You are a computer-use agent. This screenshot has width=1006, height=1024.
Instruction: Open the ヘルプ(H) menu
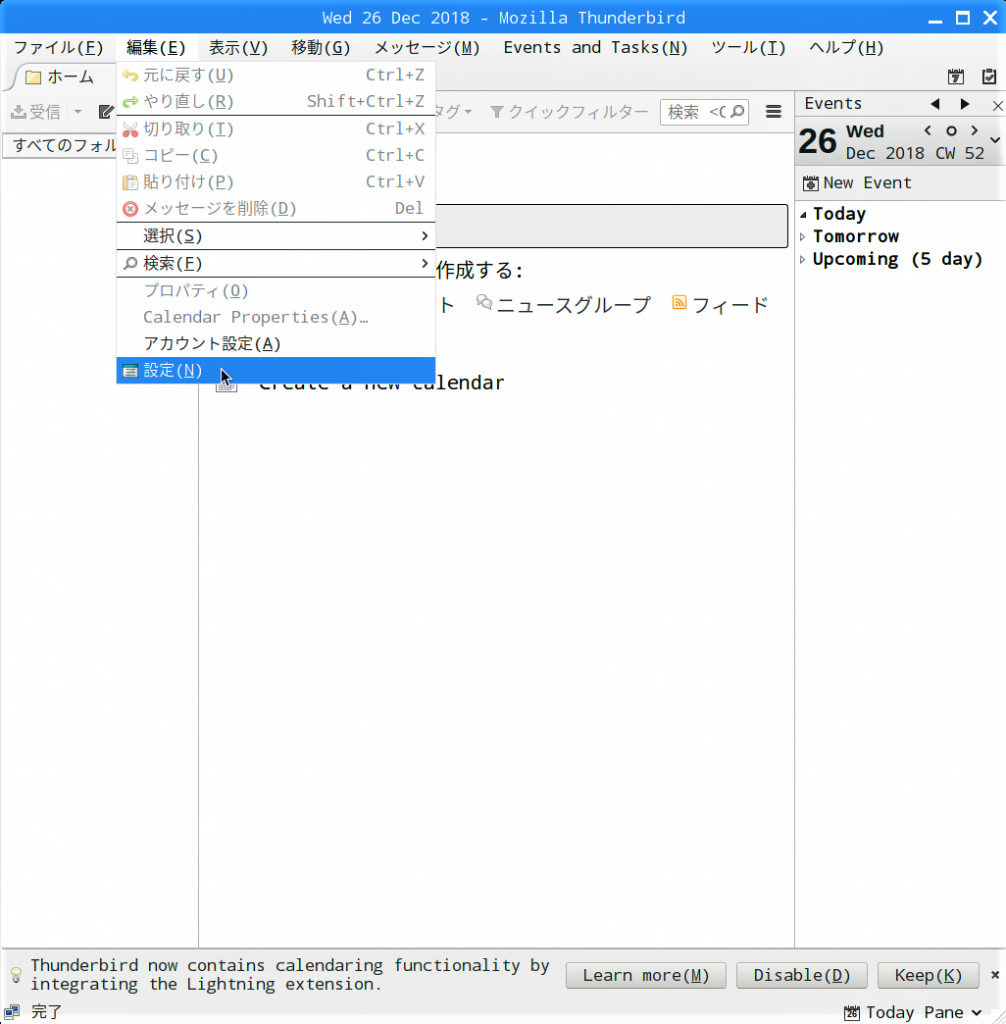click(x=846, y=48)
